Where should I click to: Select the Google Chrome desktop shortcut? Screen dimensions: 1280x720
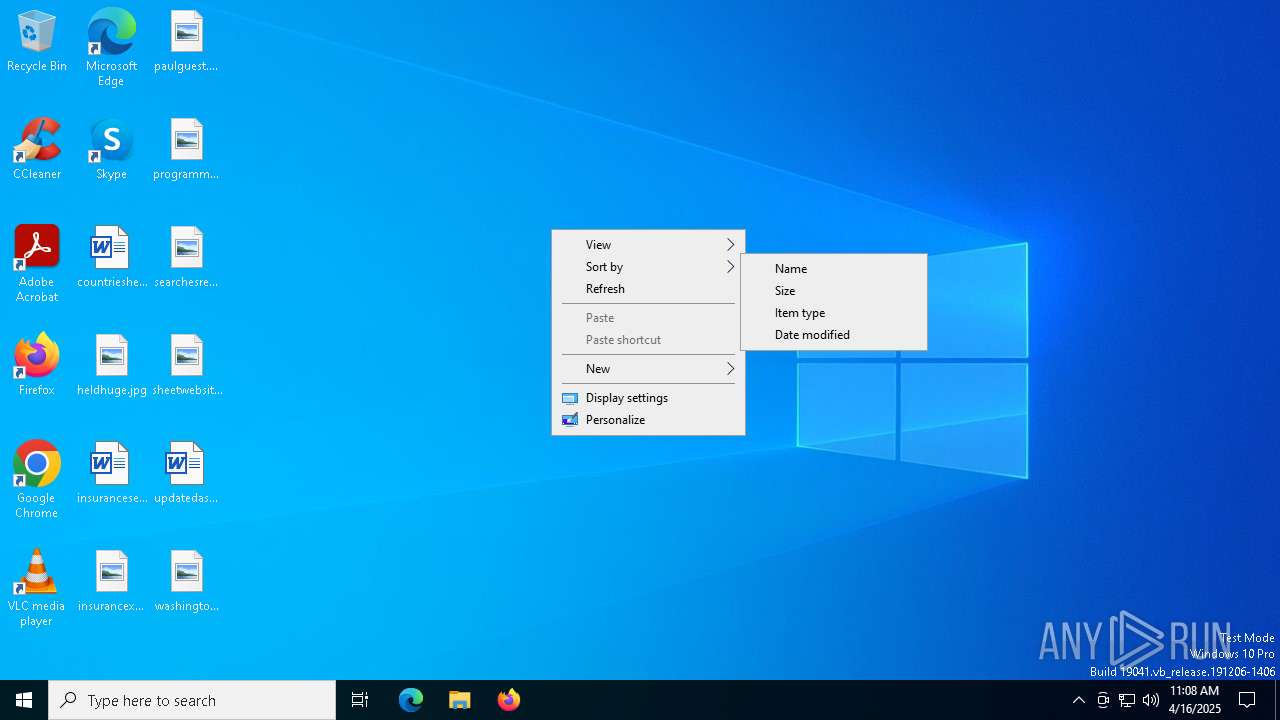tap(37, 479)
